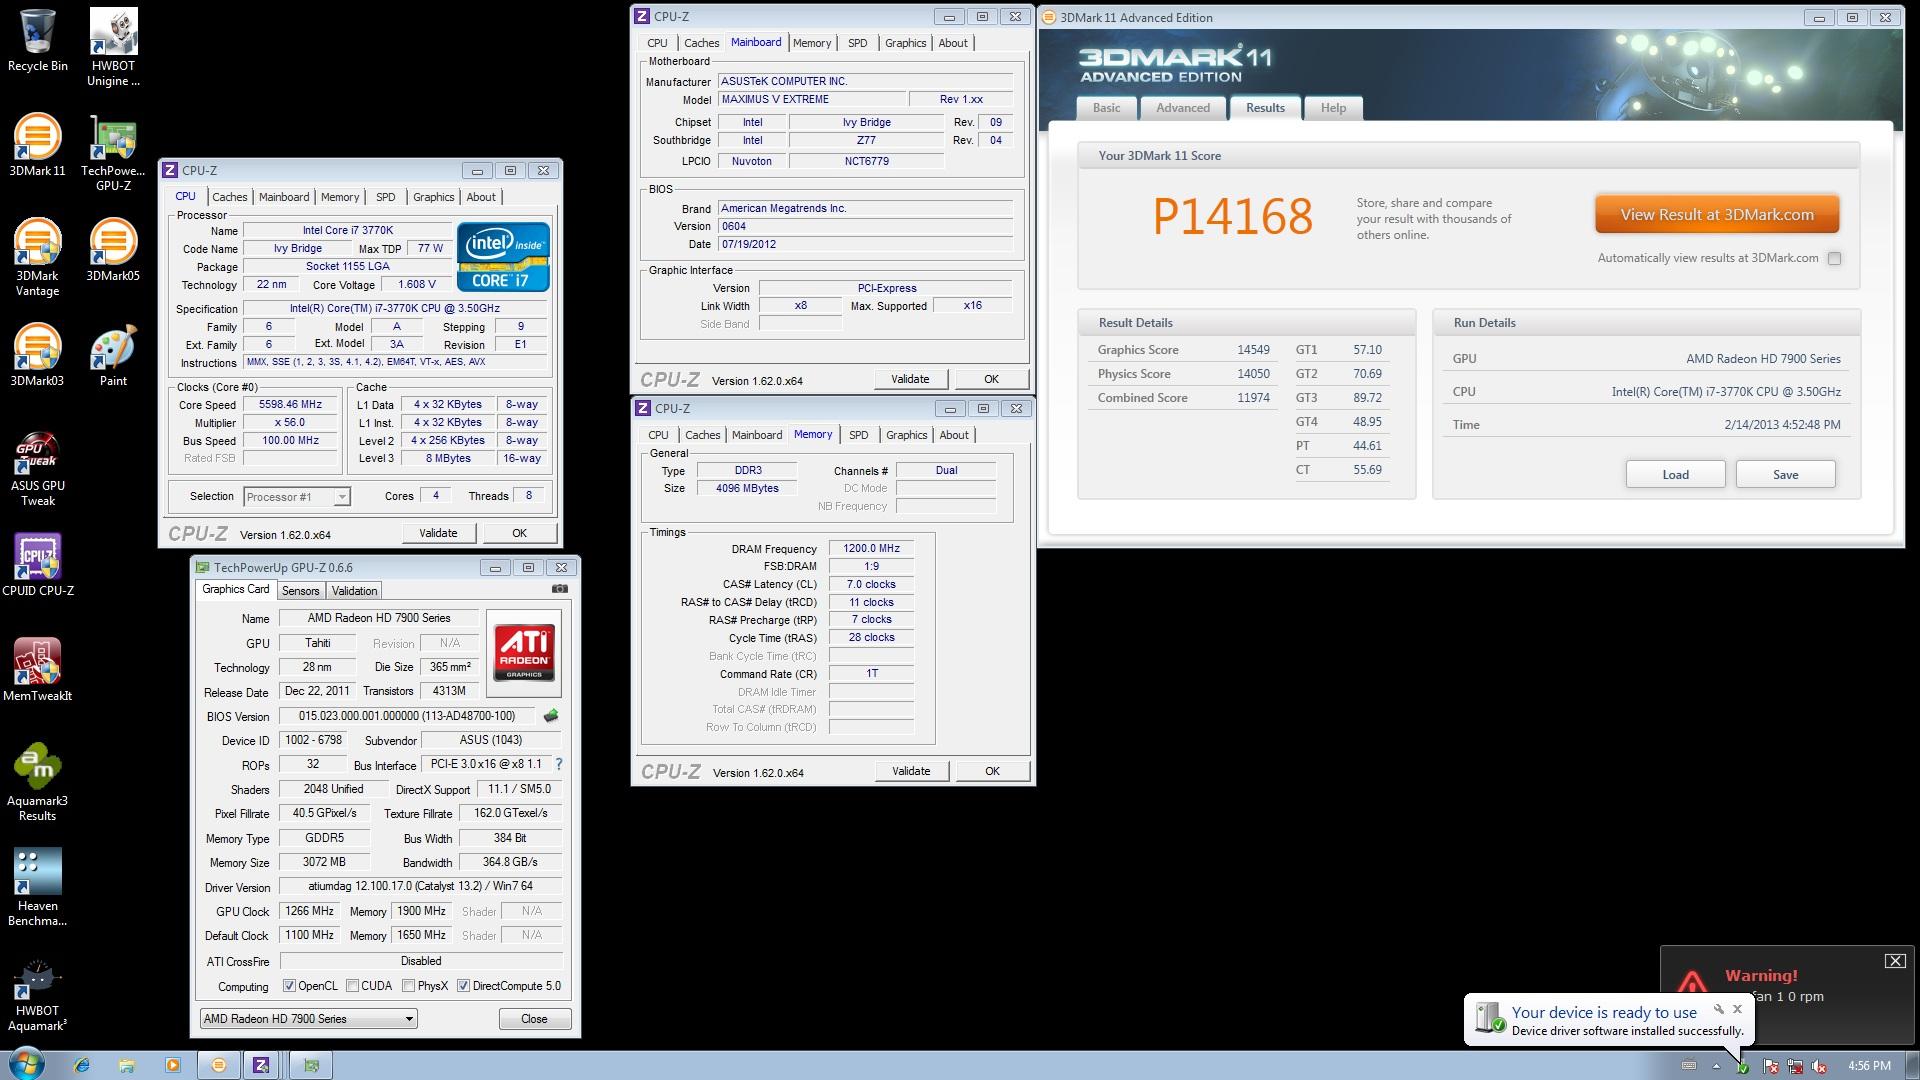
Task: Close the fan Warning popup
Action: [1894, 961]
